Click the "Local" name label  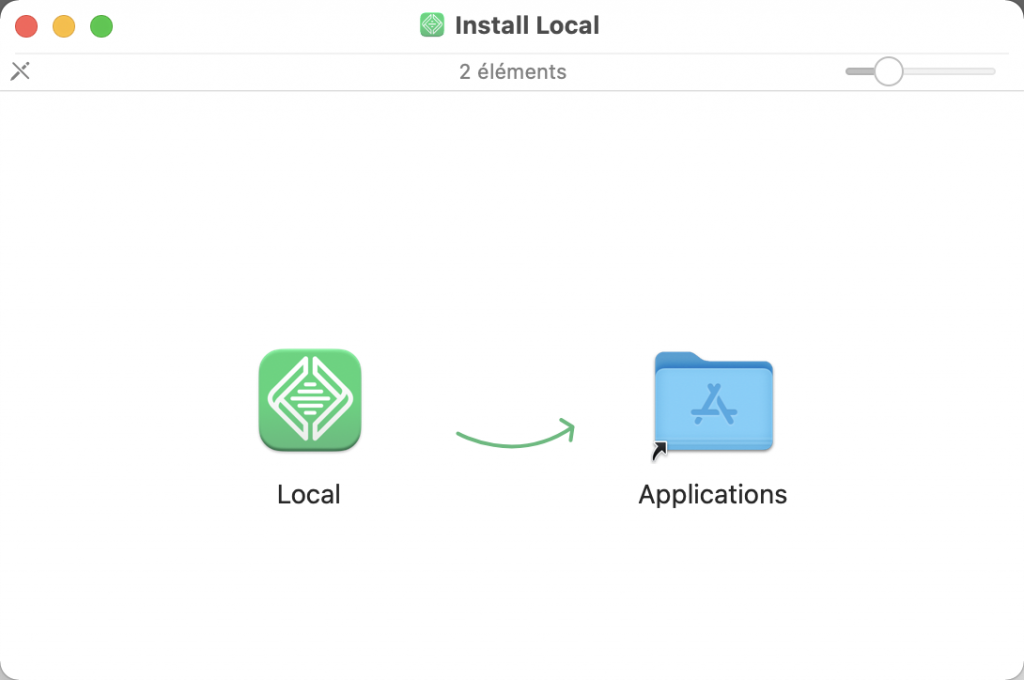click(x=309, y=495)
